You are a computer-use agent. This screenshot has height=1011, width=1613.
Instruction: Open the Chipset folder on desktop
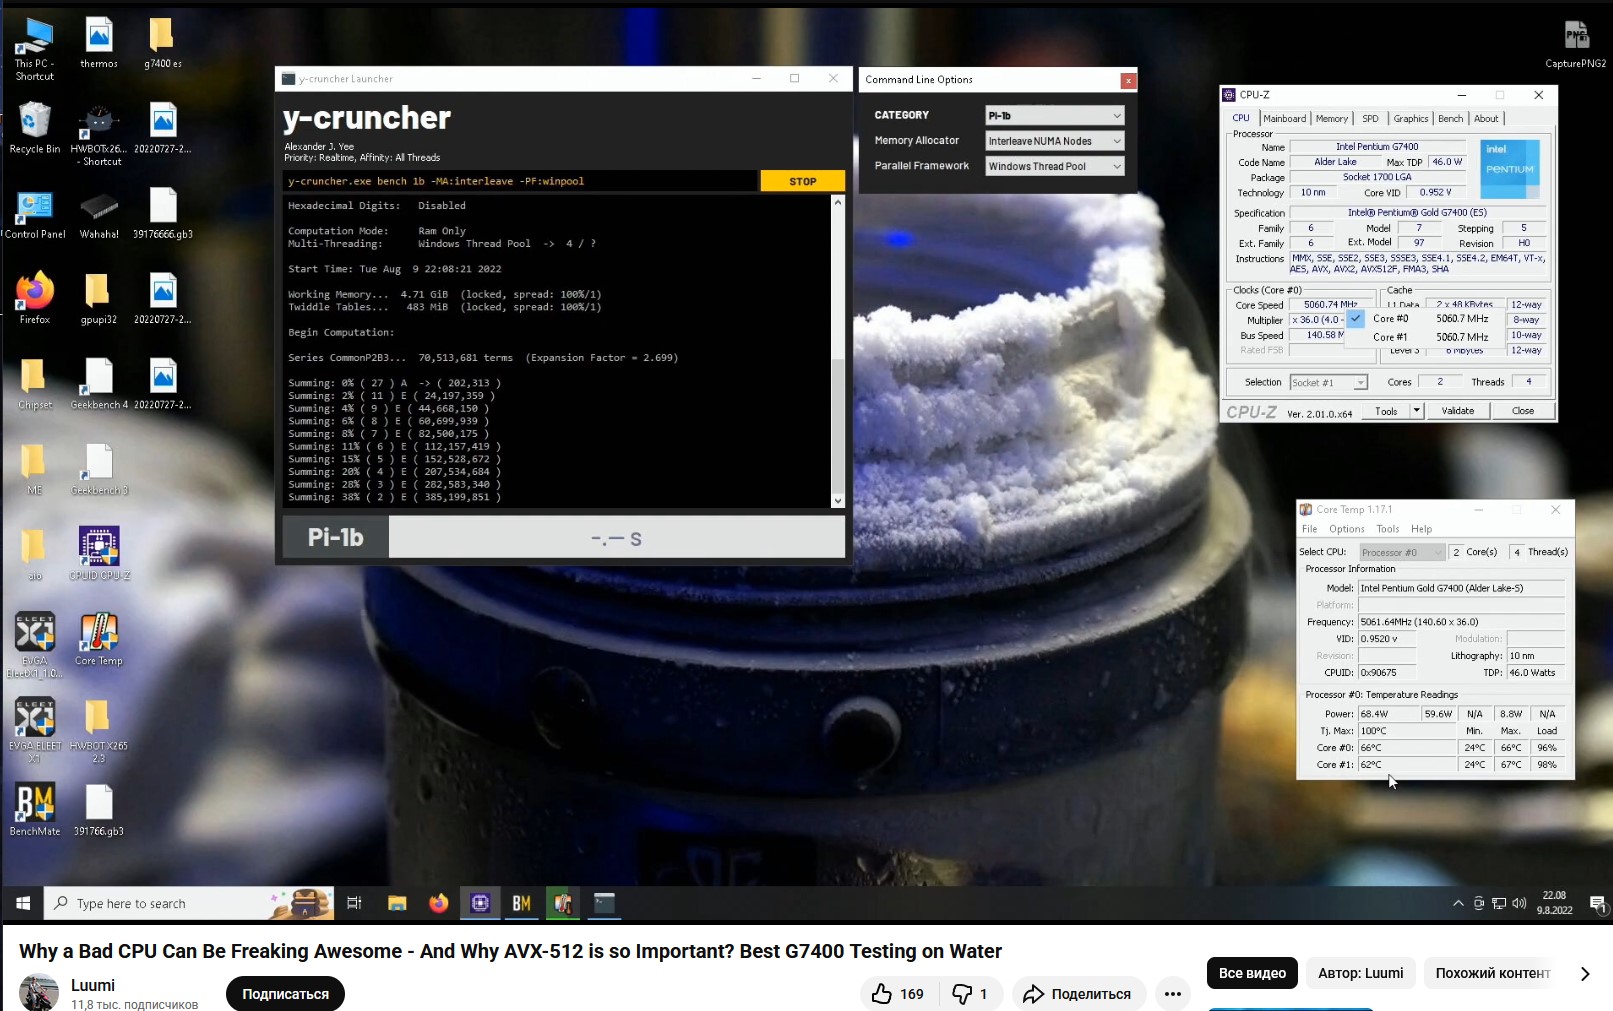click(x=35, y=384)
